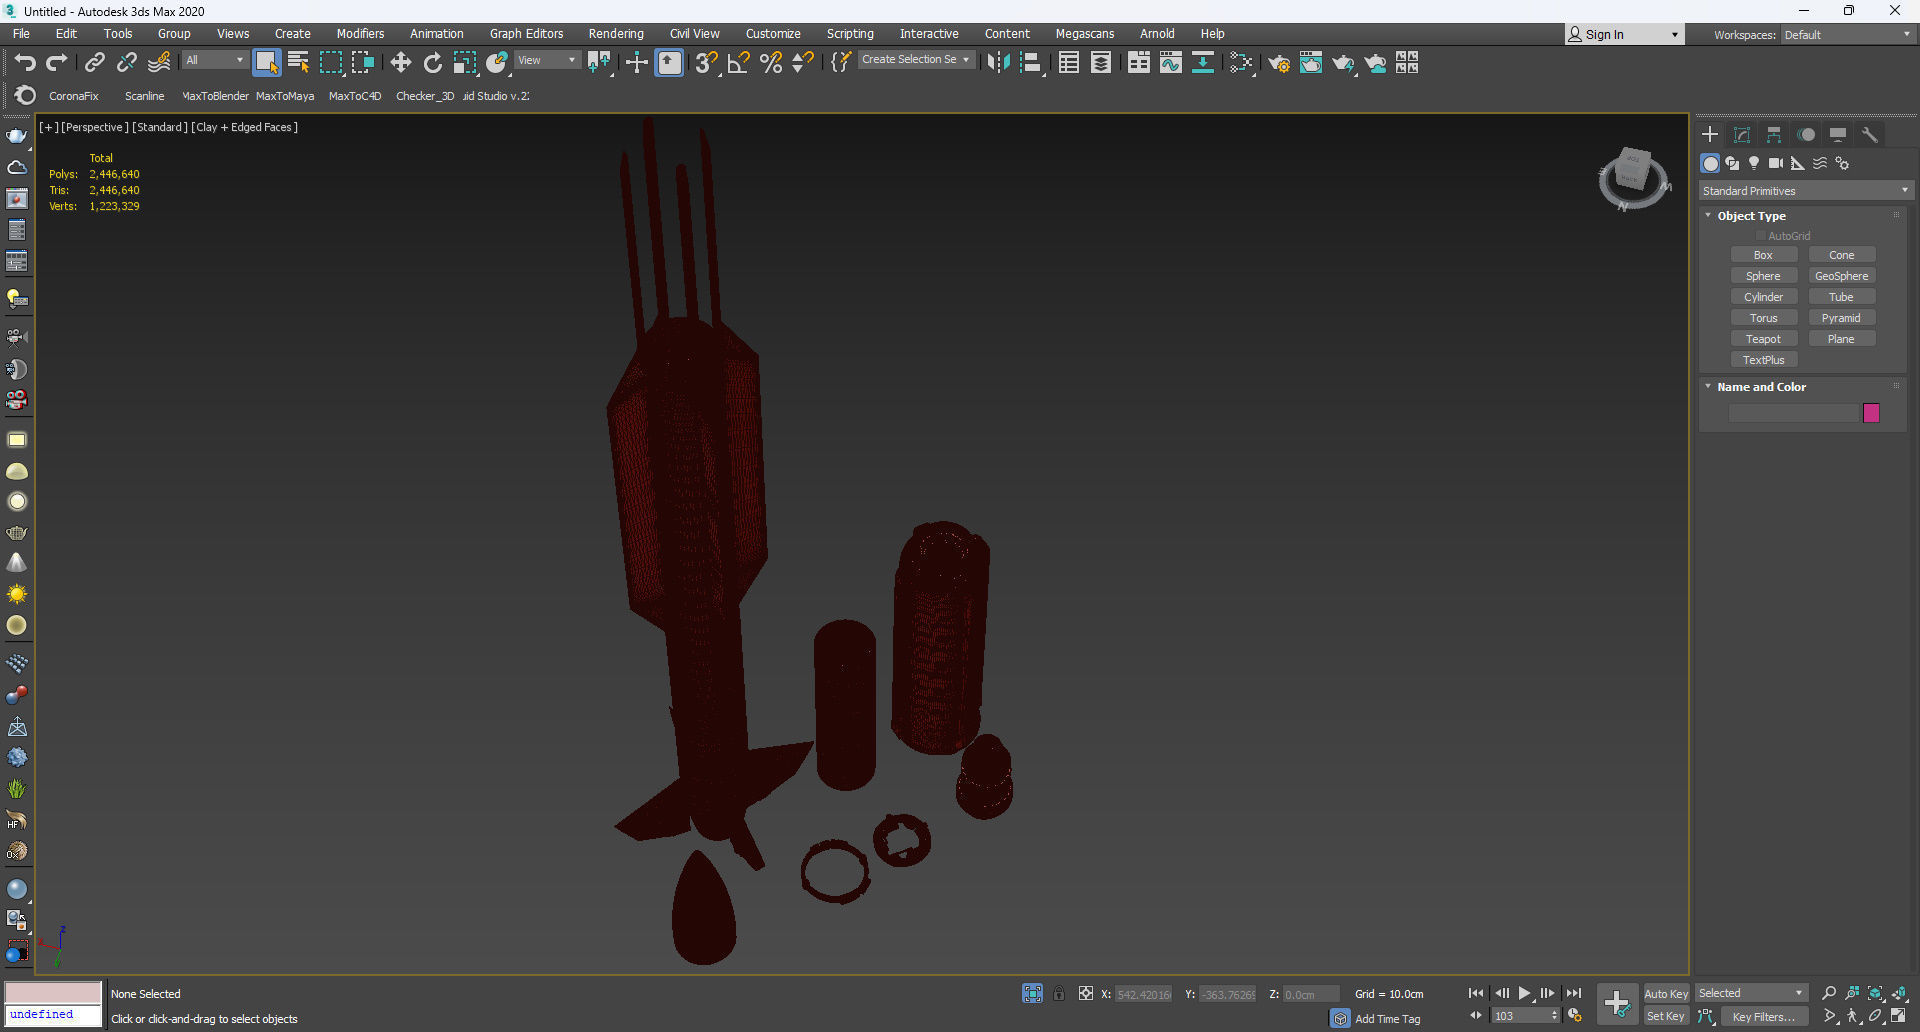Click the Maximize Viewport Toggle icon
1920x1032 pixels.
pyautogui.click(x=1898, y=1016)
